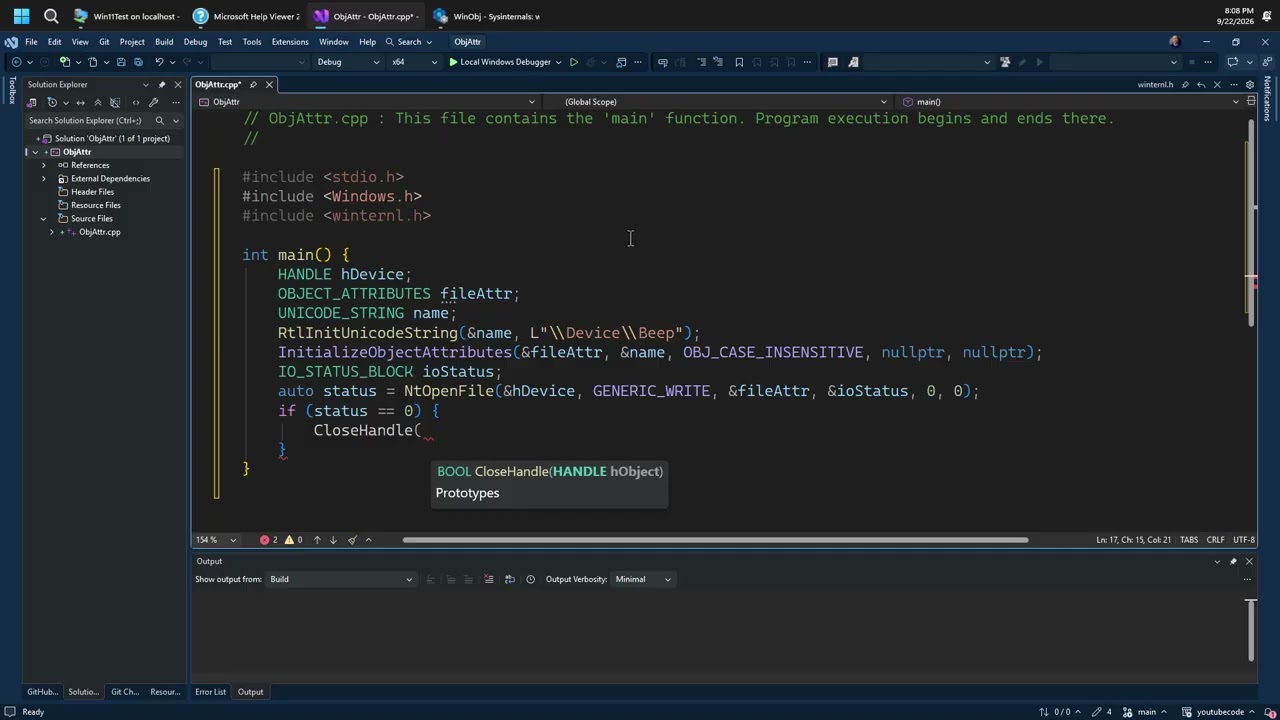Open the Debug configuration dropdown
Image resolution: width=1280 pixels, height=720 pixels.
[348, 62]
